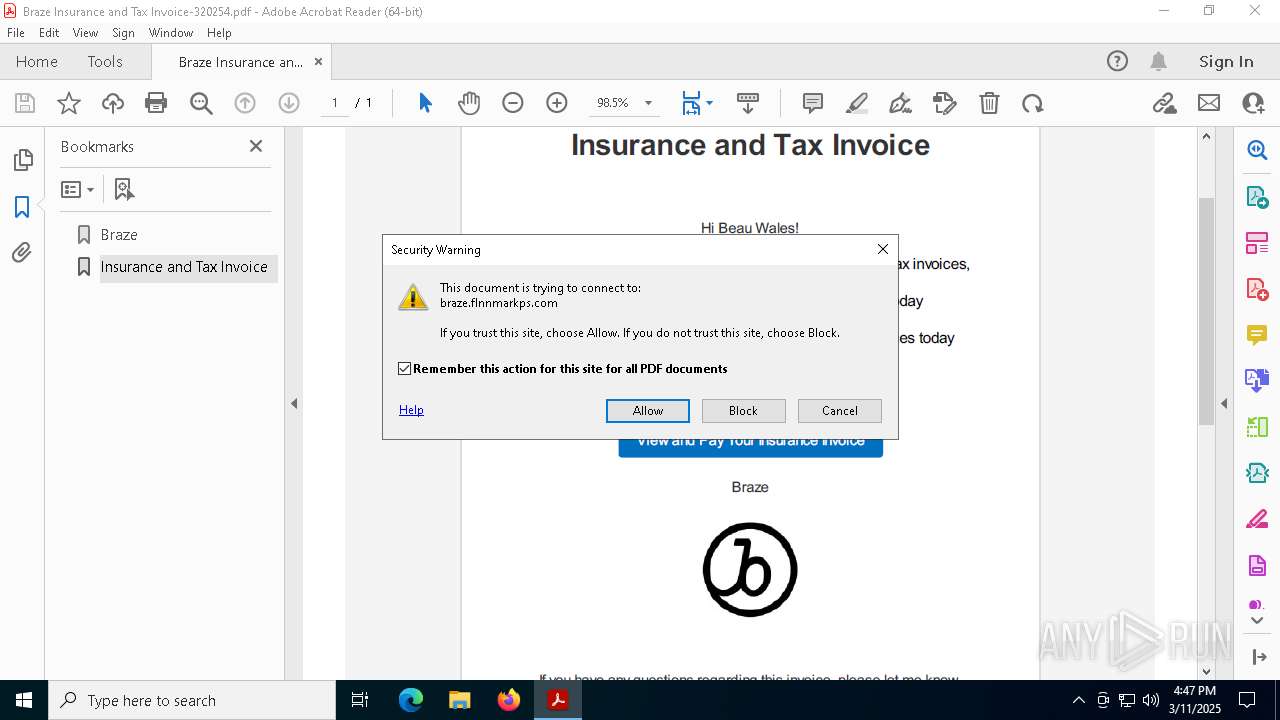Image resolution: width=1280 pixels, height=720 pixels.
Task: Click Cancel in Security Warning dialog
Action: pos(840,411)
